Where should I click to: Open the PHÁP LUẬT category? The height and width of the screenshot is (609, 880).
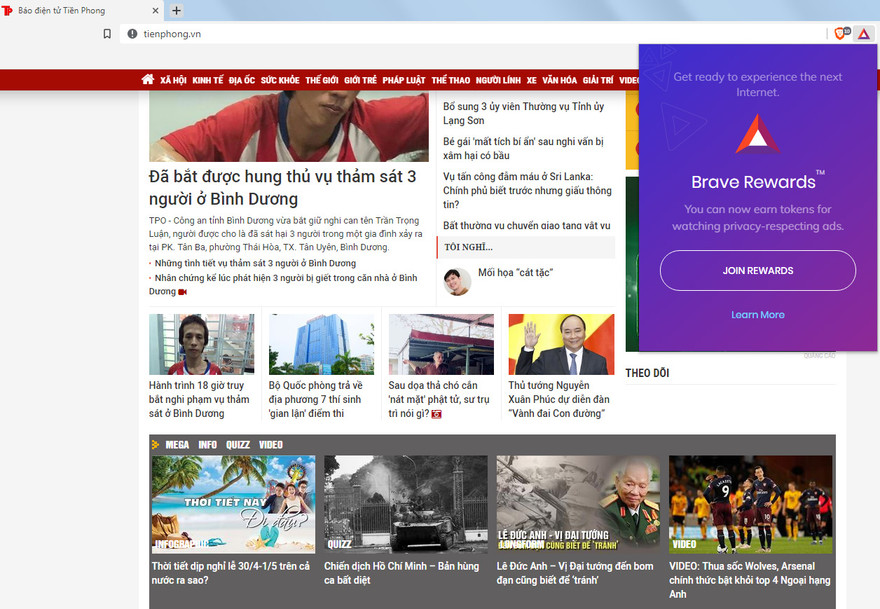point(402,79)
